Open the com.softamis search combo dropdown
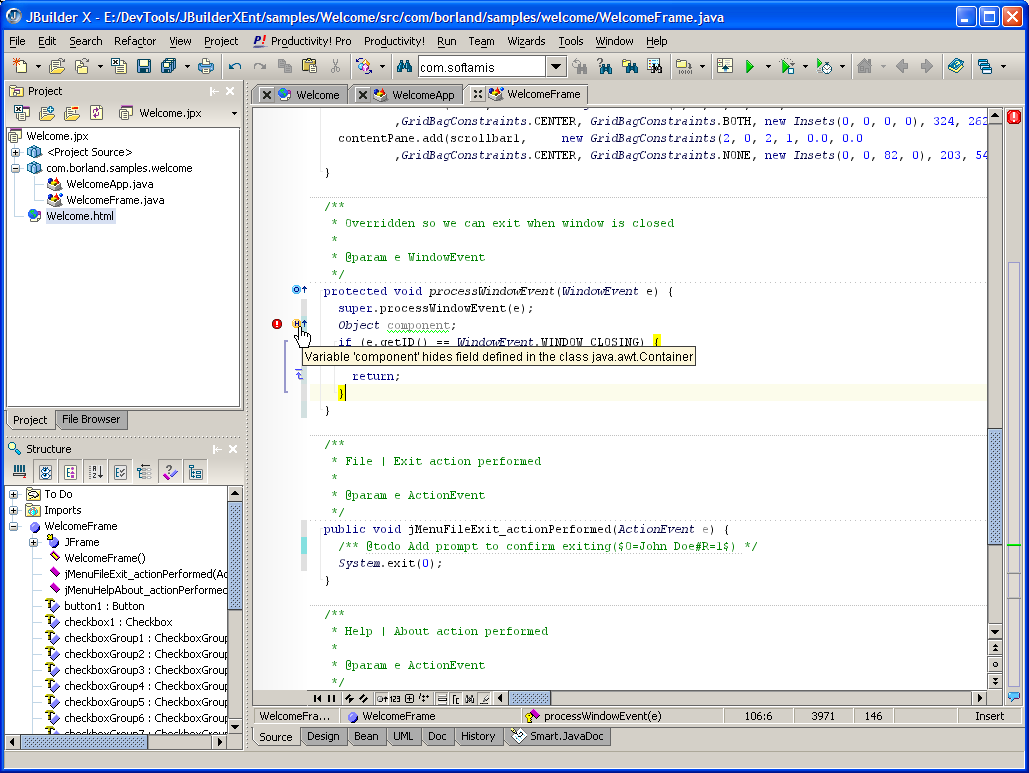Screen dimensions: 1029x773 click(557, 66)
